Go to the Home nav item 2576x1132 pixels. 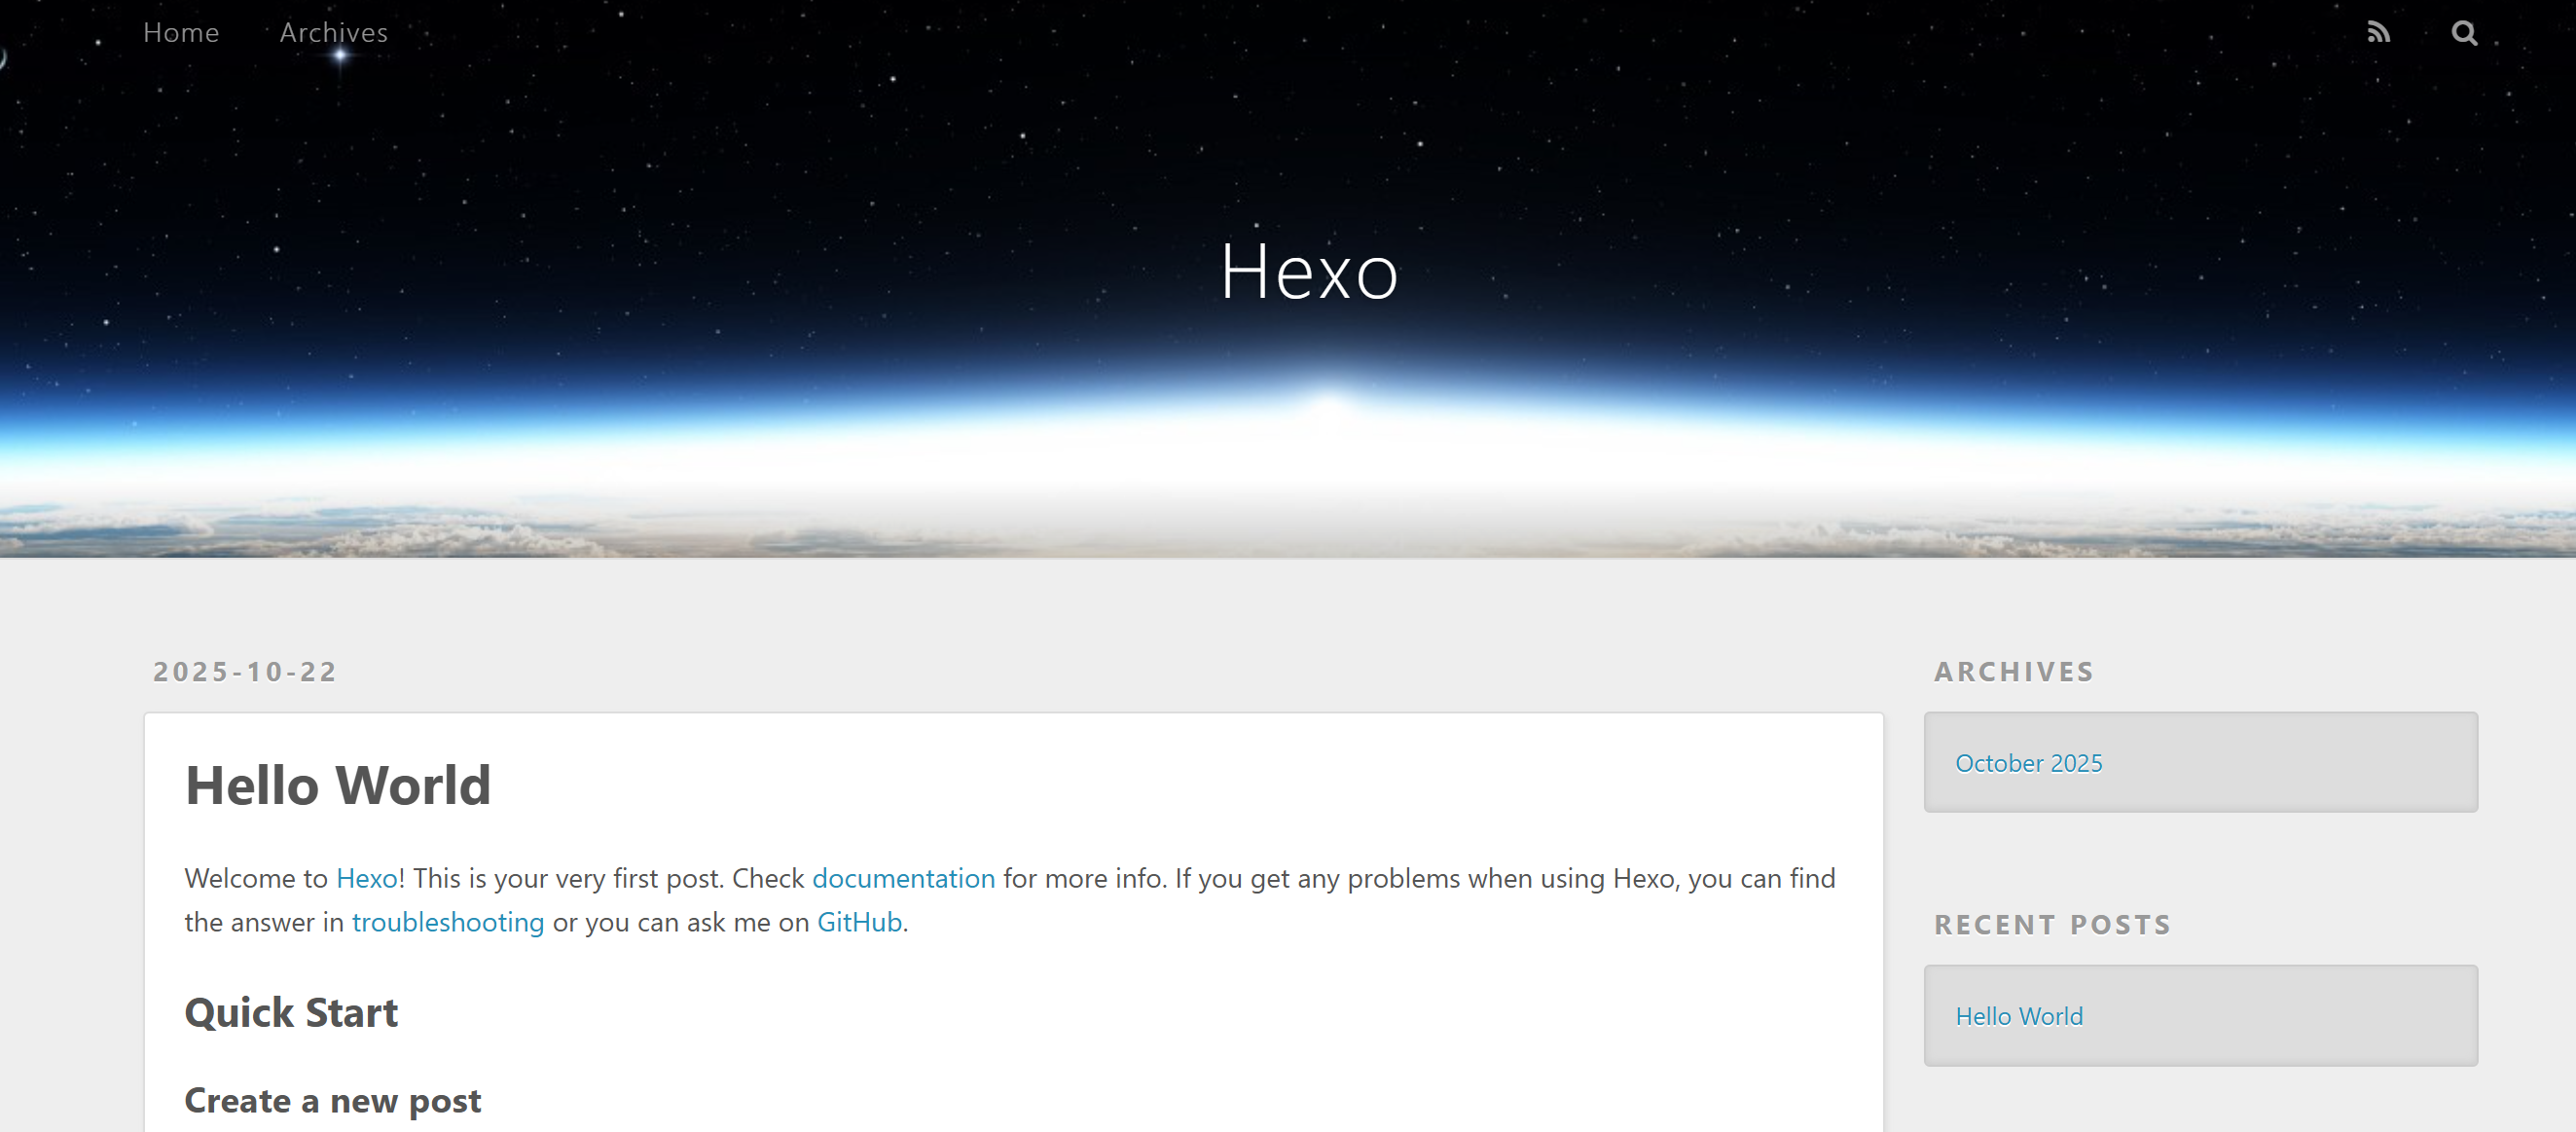[x=181, y=33]
